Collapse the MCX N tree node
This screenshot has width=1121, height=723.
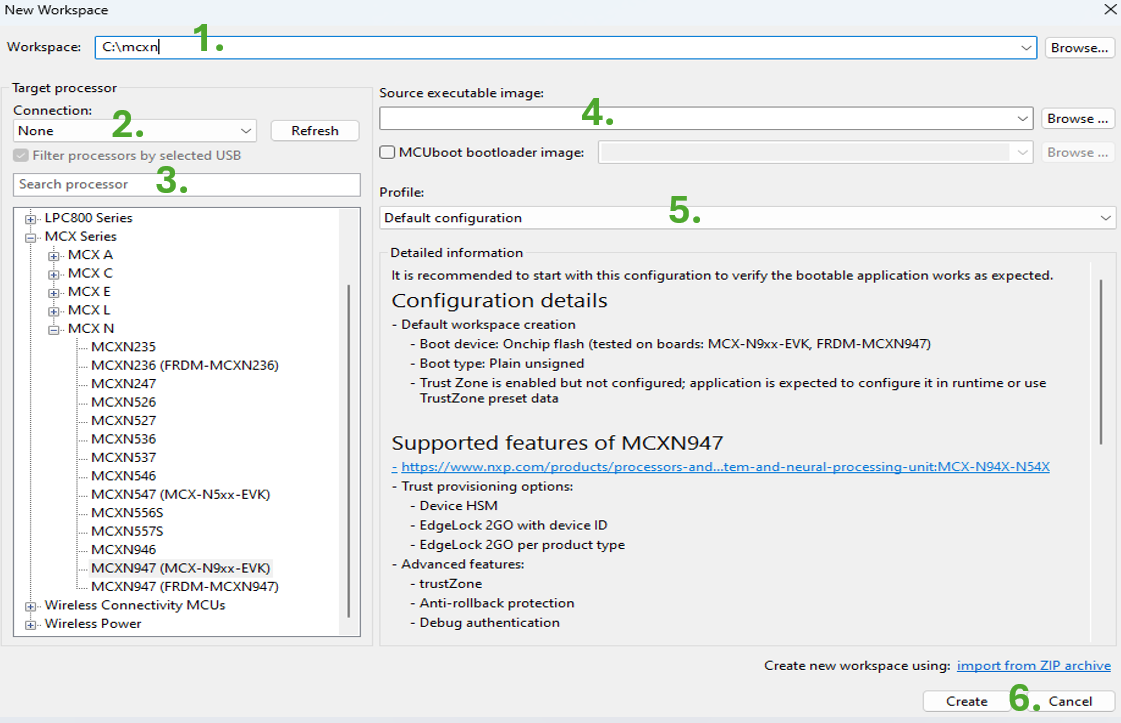(x=54, y=329)
